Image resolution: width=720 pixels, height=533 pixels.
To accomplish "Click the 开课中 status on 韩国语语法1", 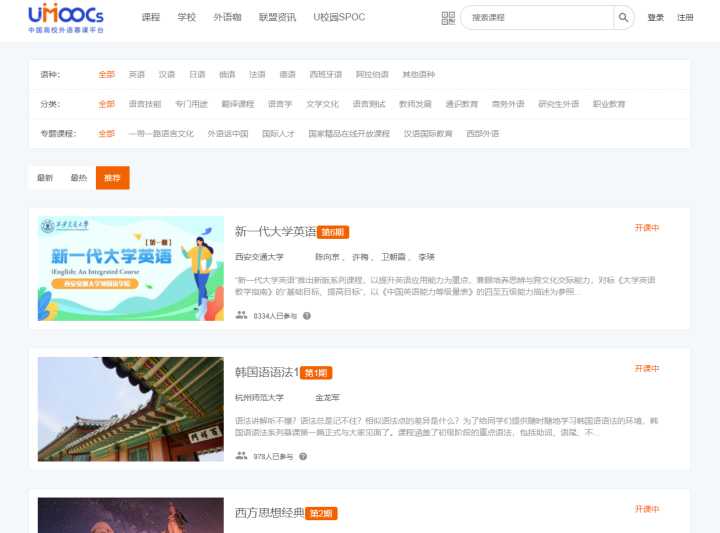I will (647, 368).
